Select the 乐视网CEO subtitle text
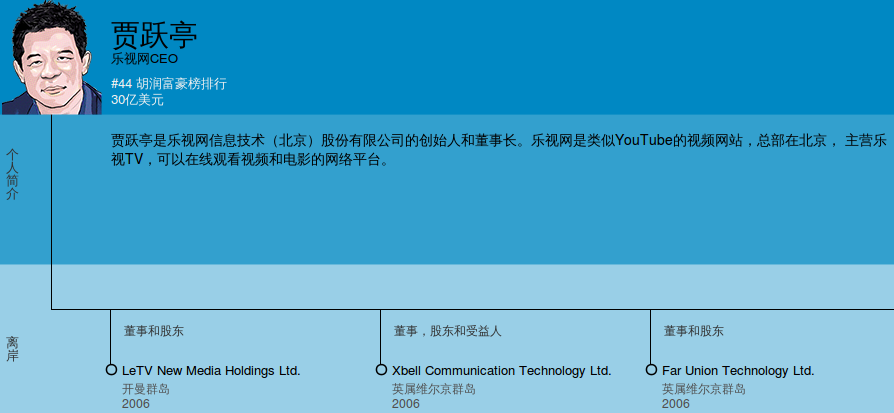This screenshot has height=413, width=894. click(144, 59)
